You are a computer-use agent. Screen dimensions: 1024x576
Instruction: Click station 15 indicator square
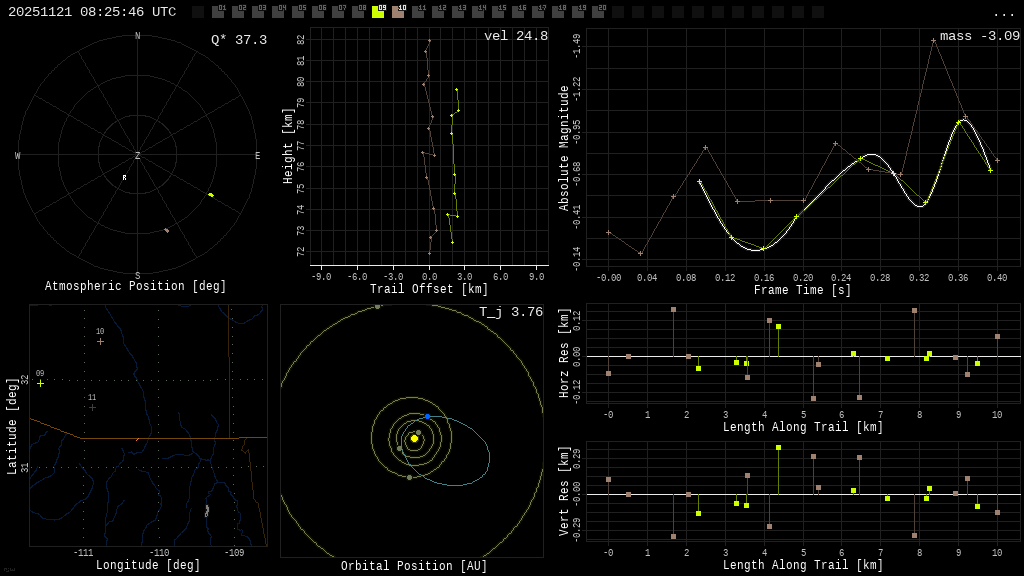coord(498,12)
